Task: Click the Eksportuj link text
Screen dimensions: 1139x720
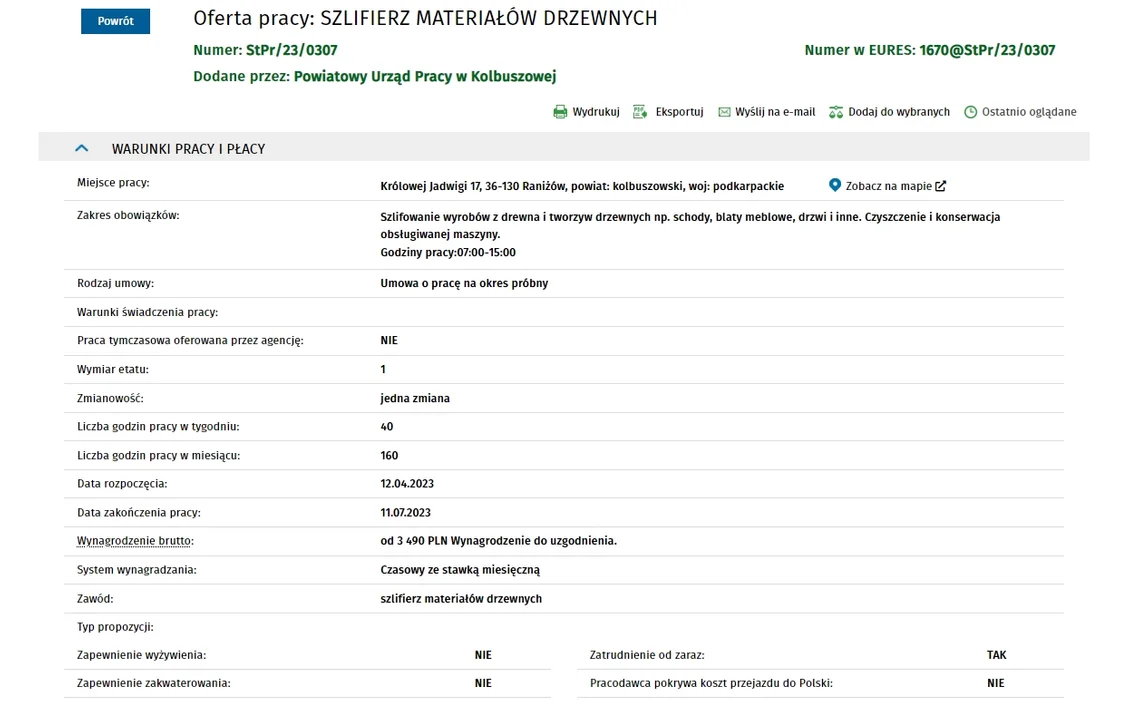Action: click(679, 112)
